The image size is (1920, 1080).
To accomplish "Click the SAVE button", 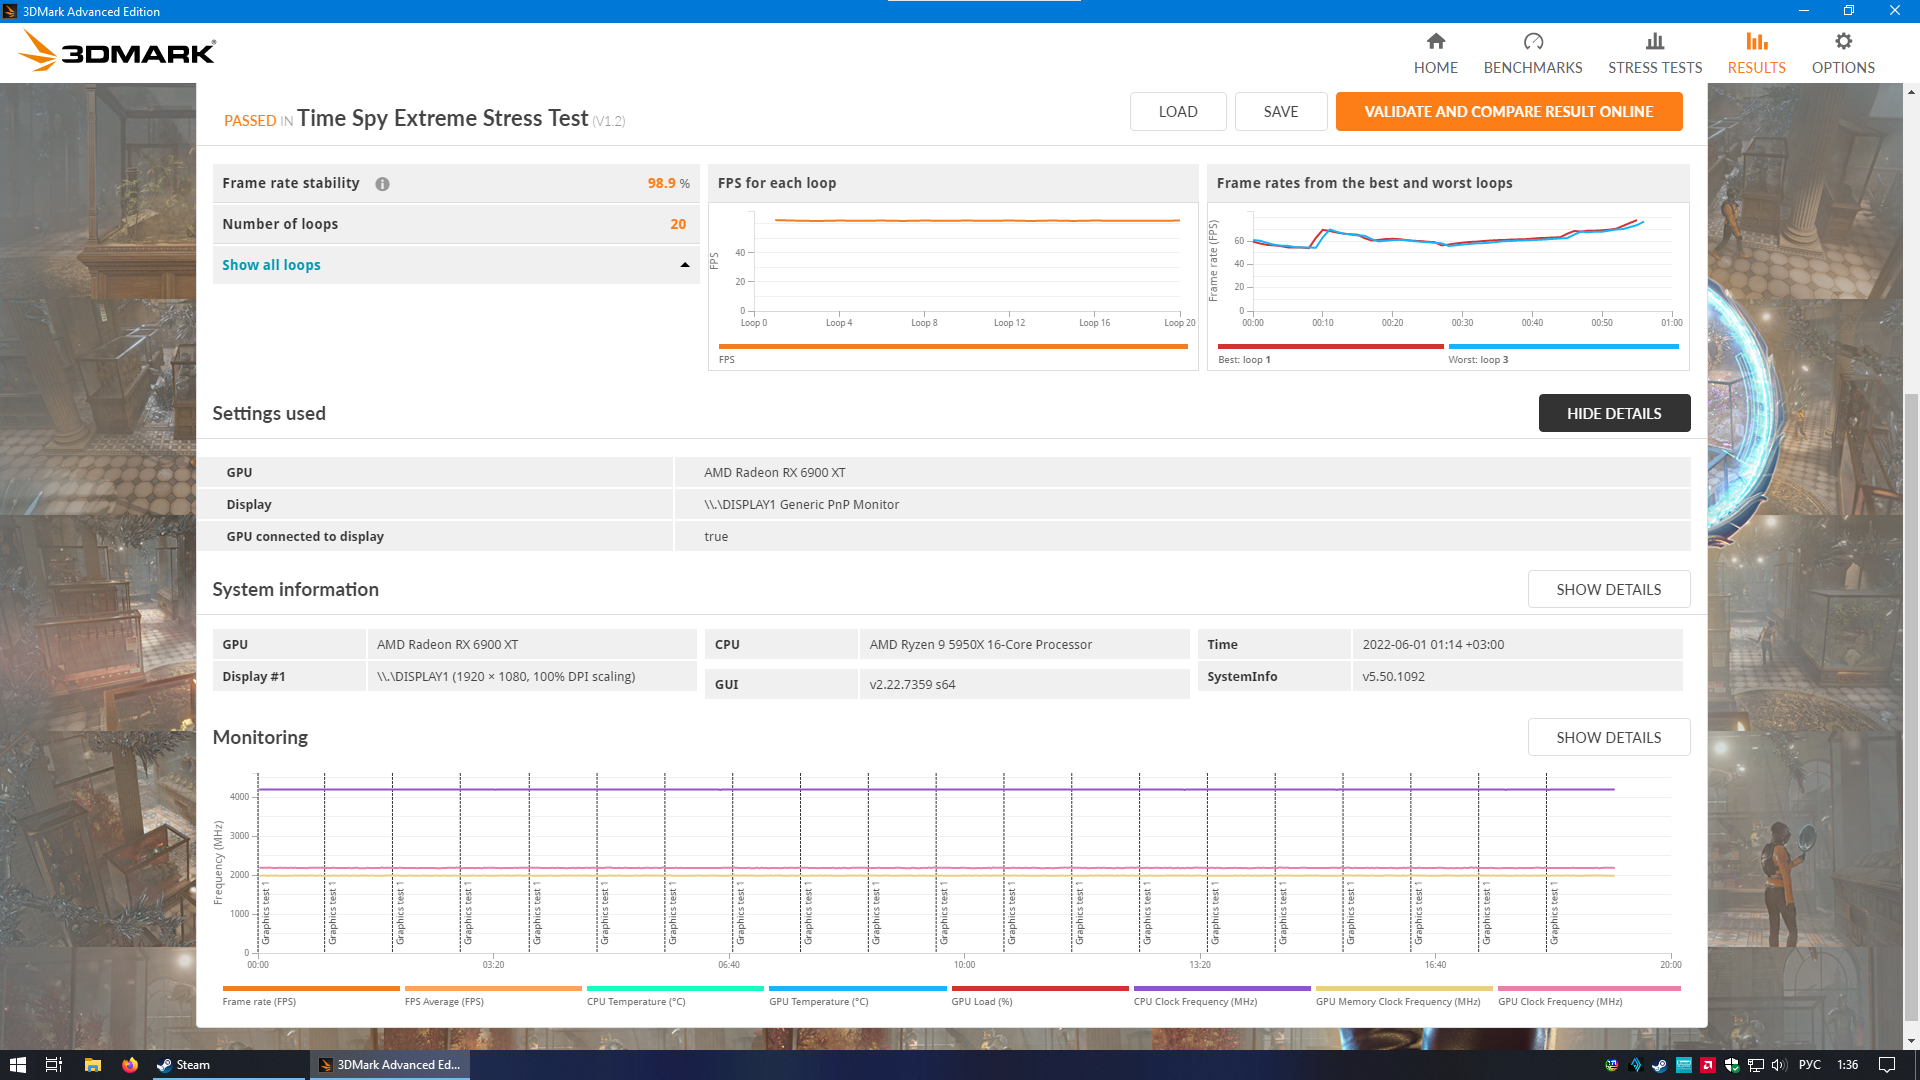I will click(x=1280, y=112).
